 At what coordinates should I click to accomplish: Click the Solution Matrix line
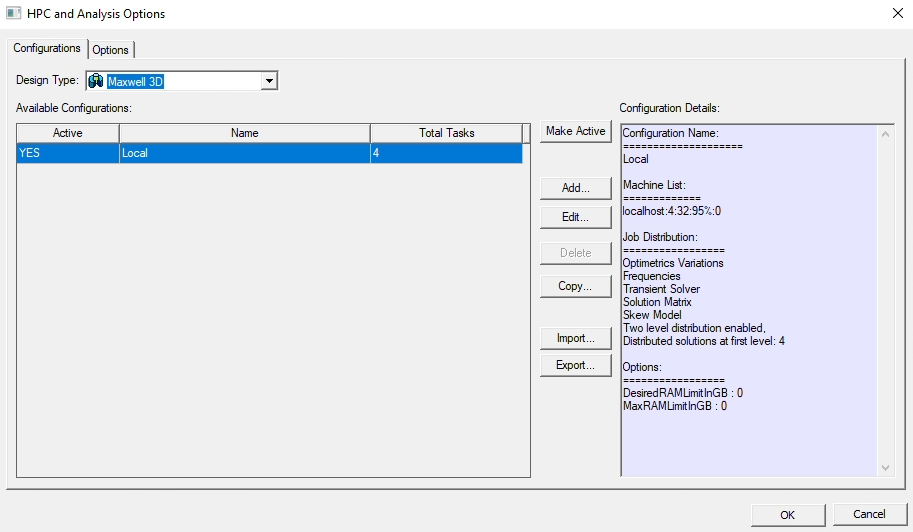[x=657, y=302]
